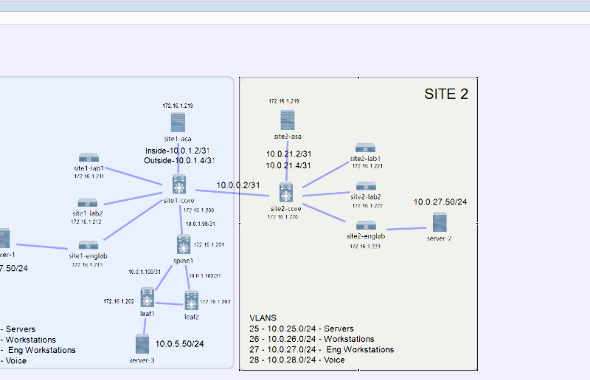The height and width of the screenshot is (380, 590).
Task: Select the site2-lab2 router icon
Action: point(366,187)
